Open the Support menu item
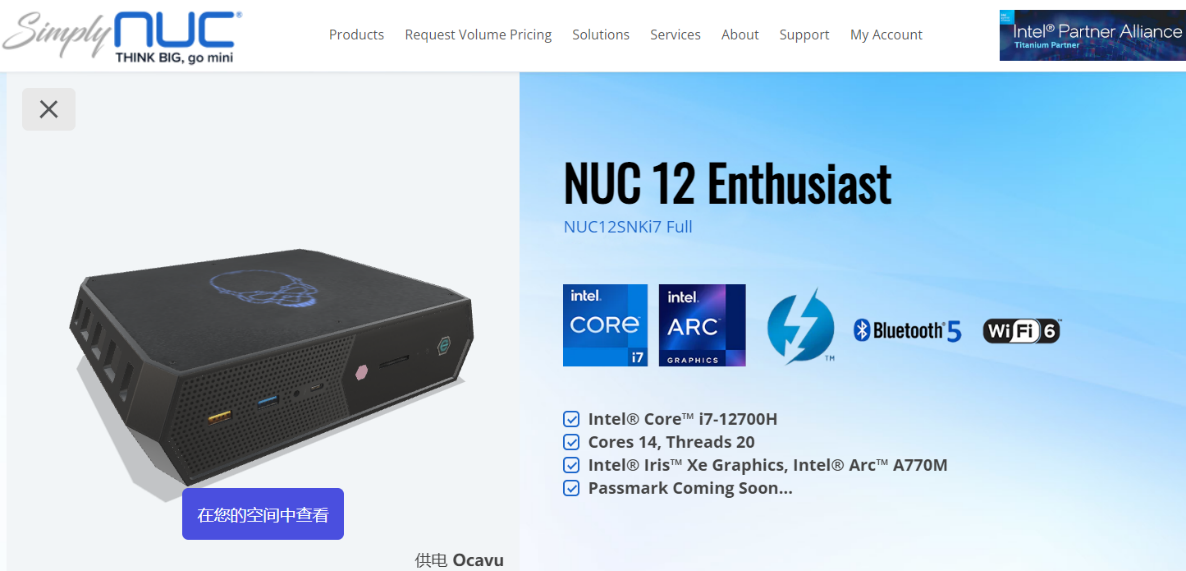This screenshot has height=571, width=1186. 804,35
